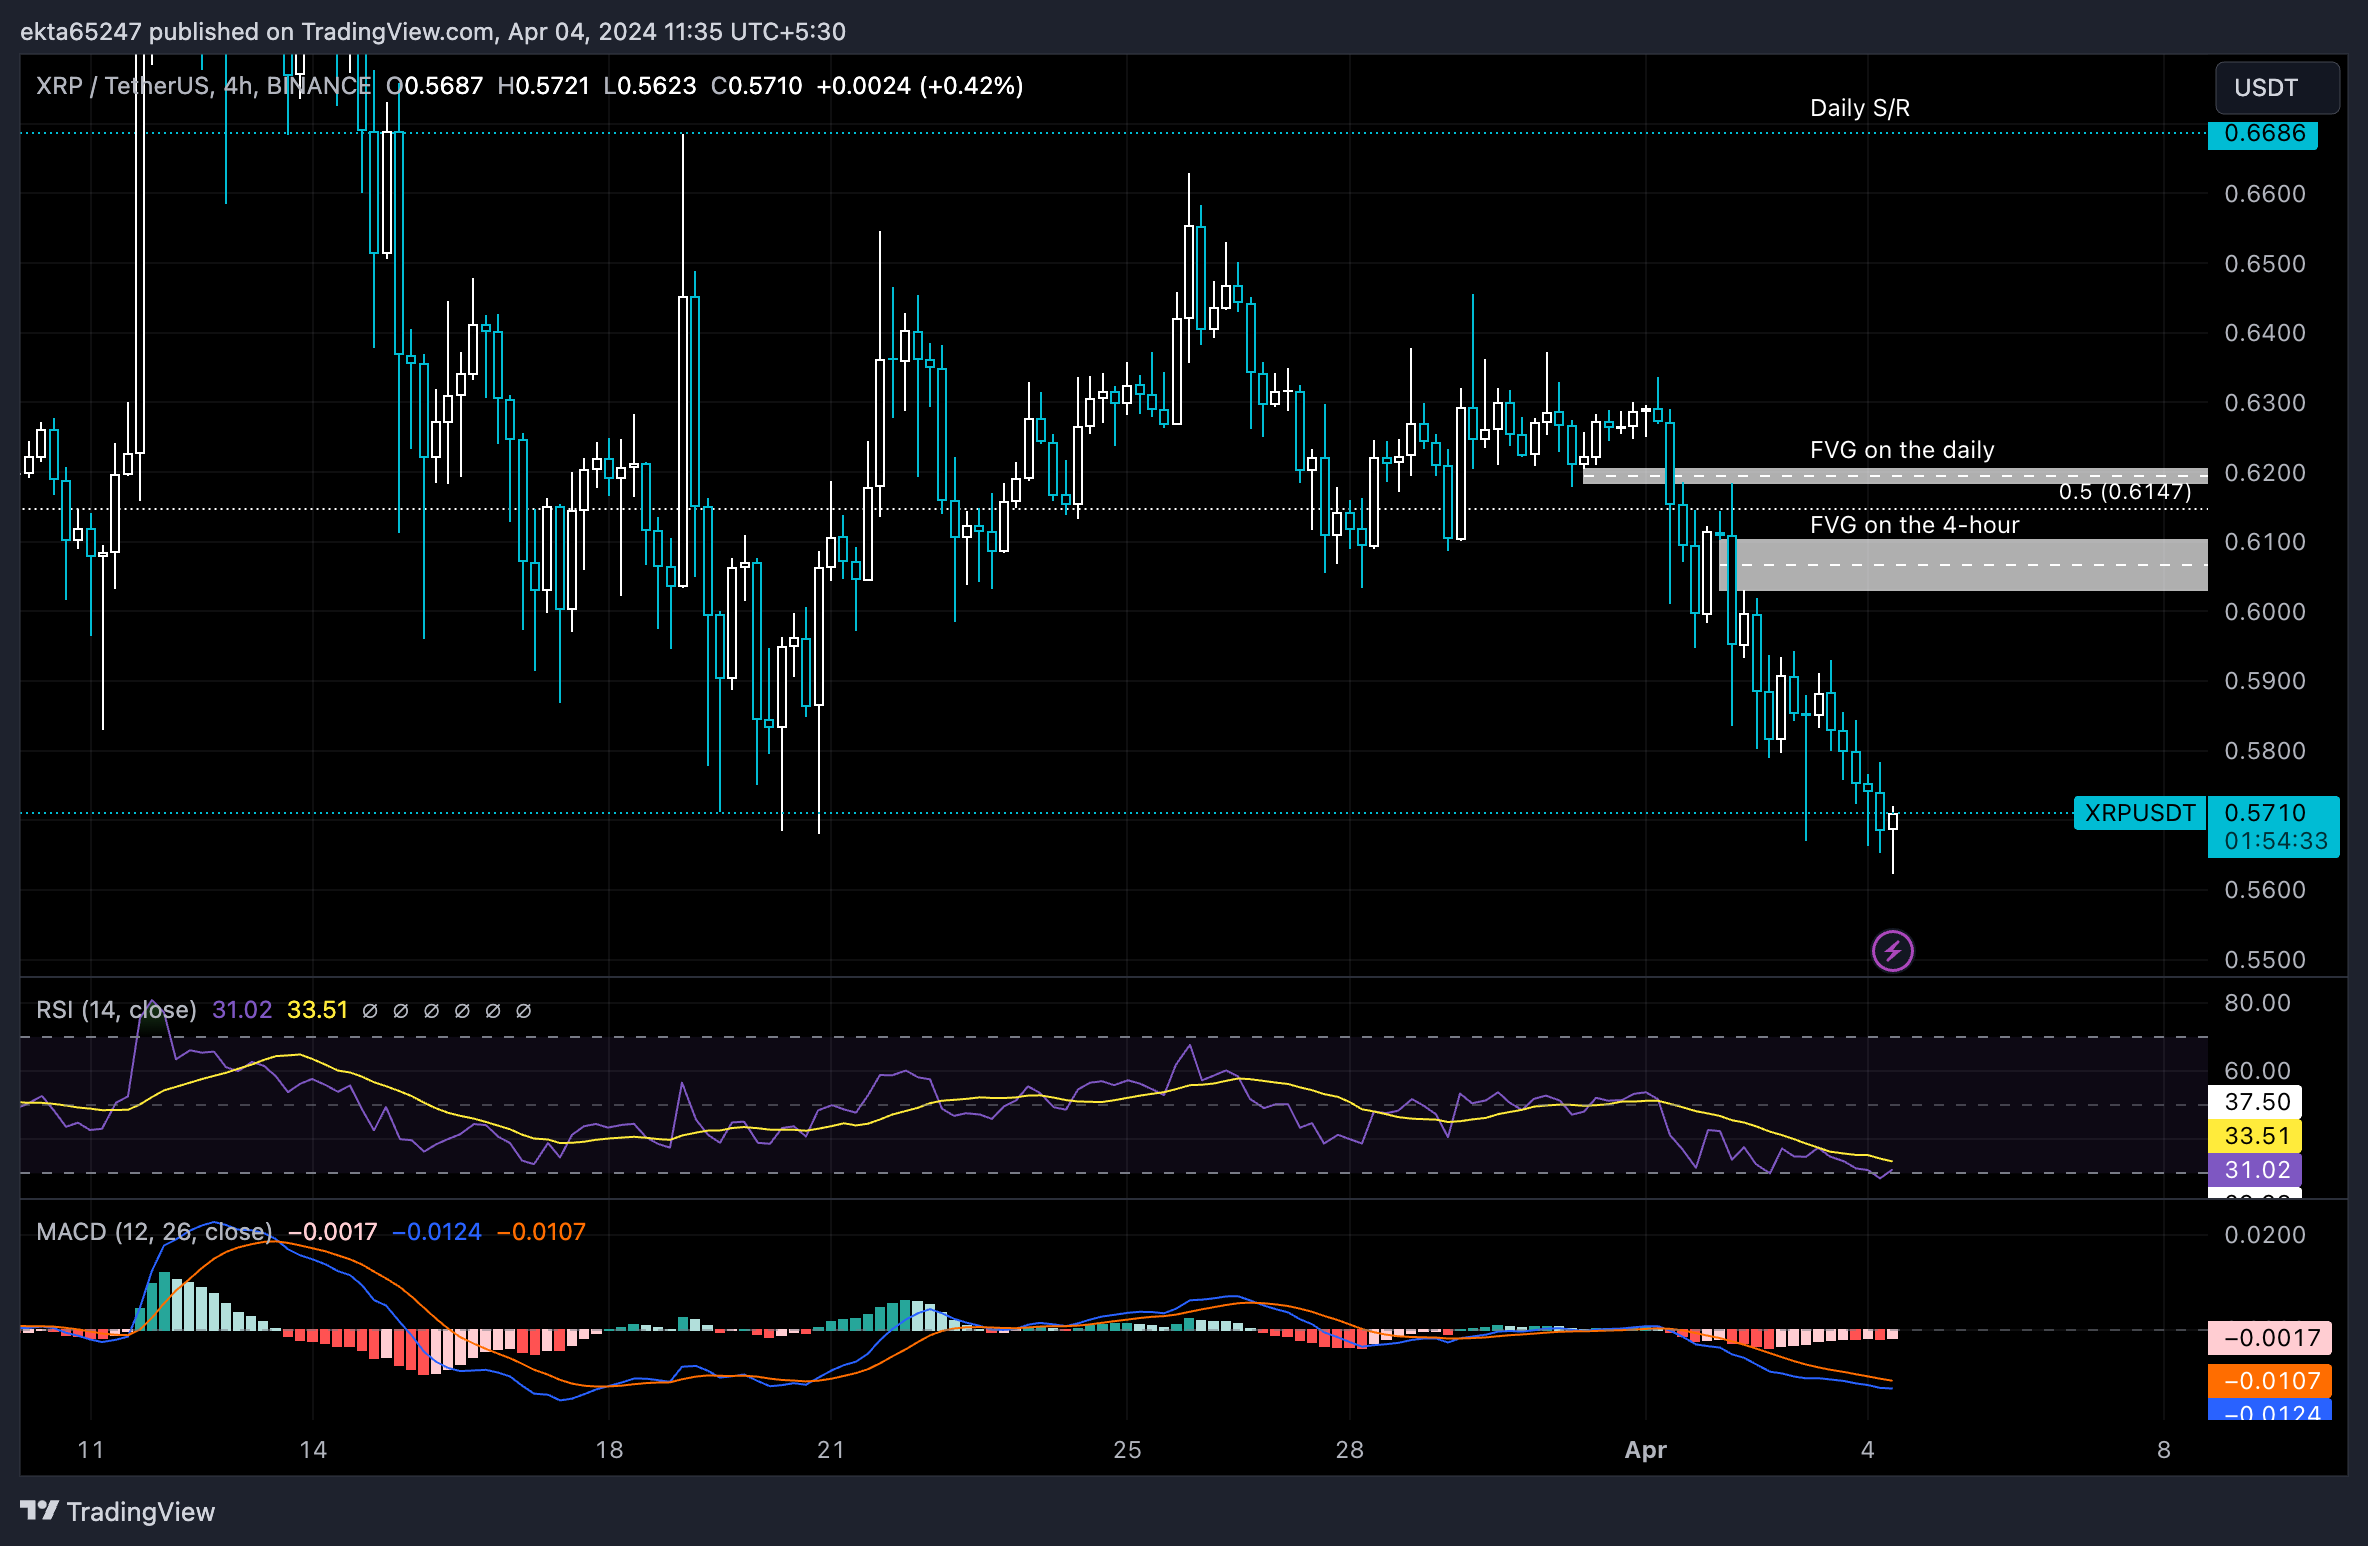Screen dimensions: 2368x1546
Task: Click the RSI (14, close) indicator label
Action: tap(116, 1010)
